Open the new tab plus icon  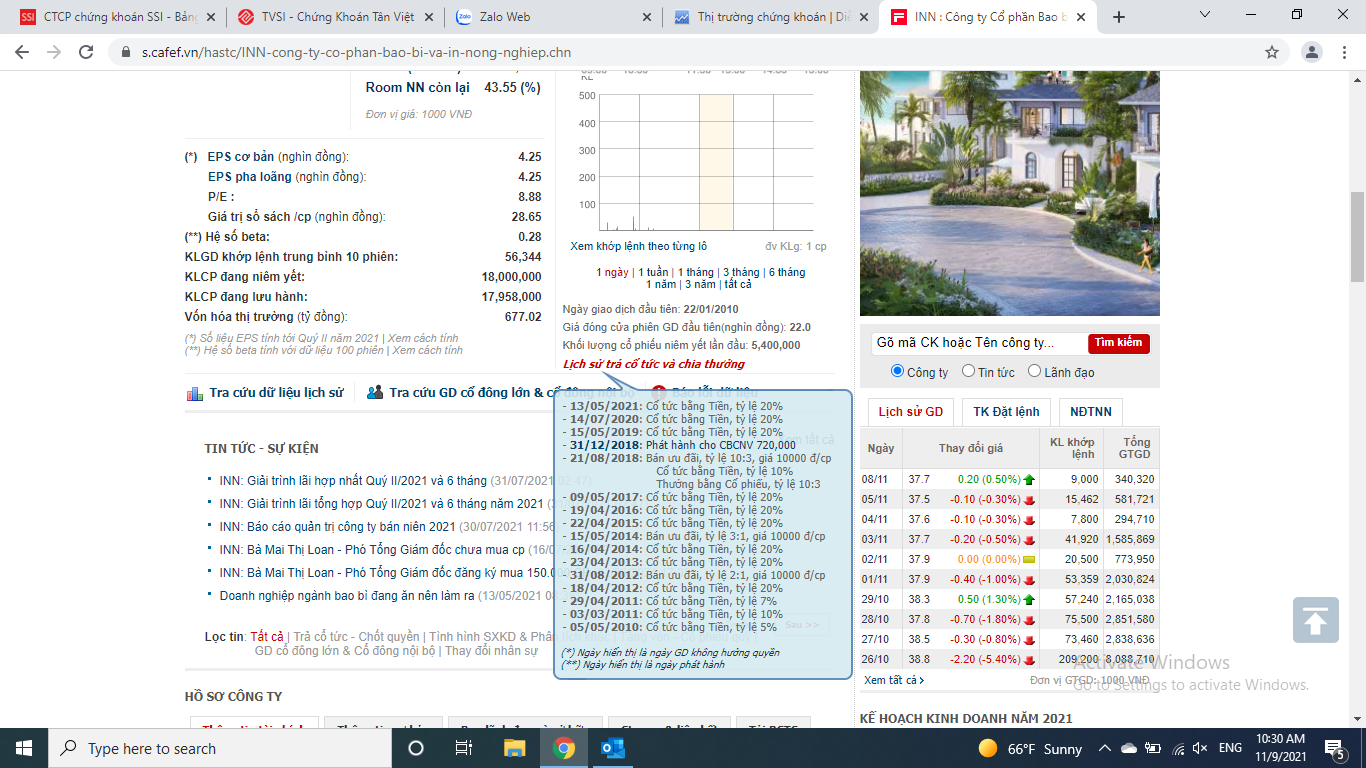[1119, 17]
